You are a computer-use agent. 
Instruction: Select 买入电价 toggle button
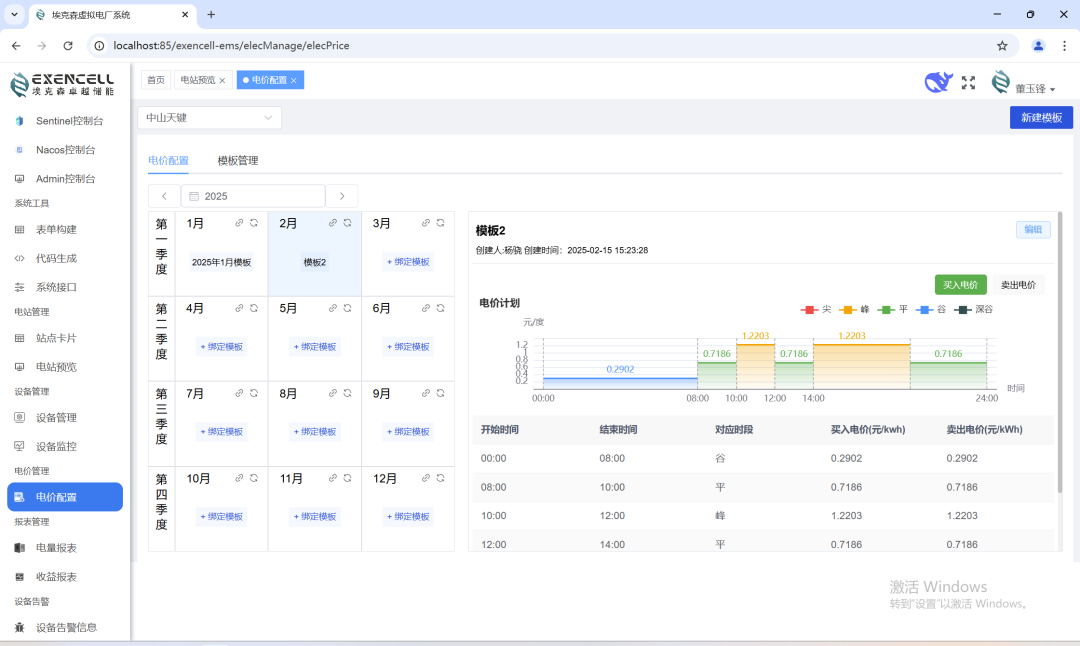click(x=960, y=285)
